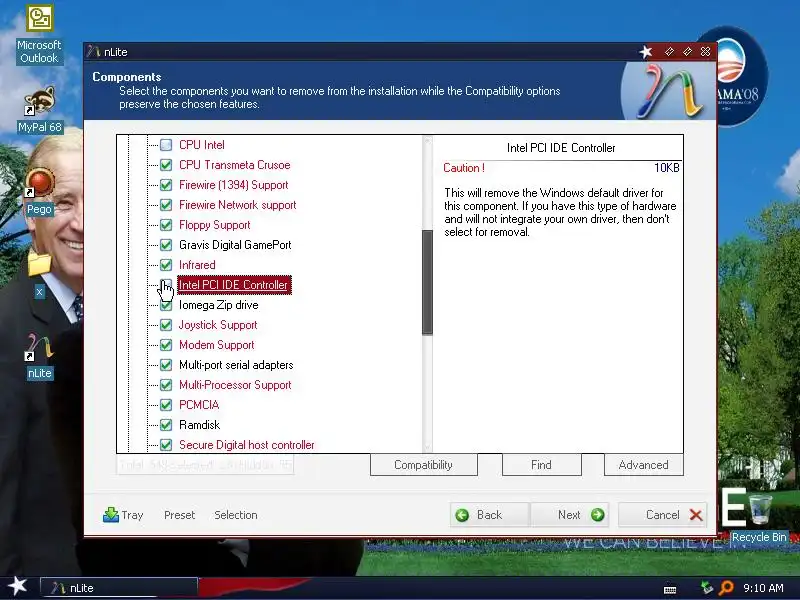
Task: Click the Compatibility button
Action: [423, 465]
